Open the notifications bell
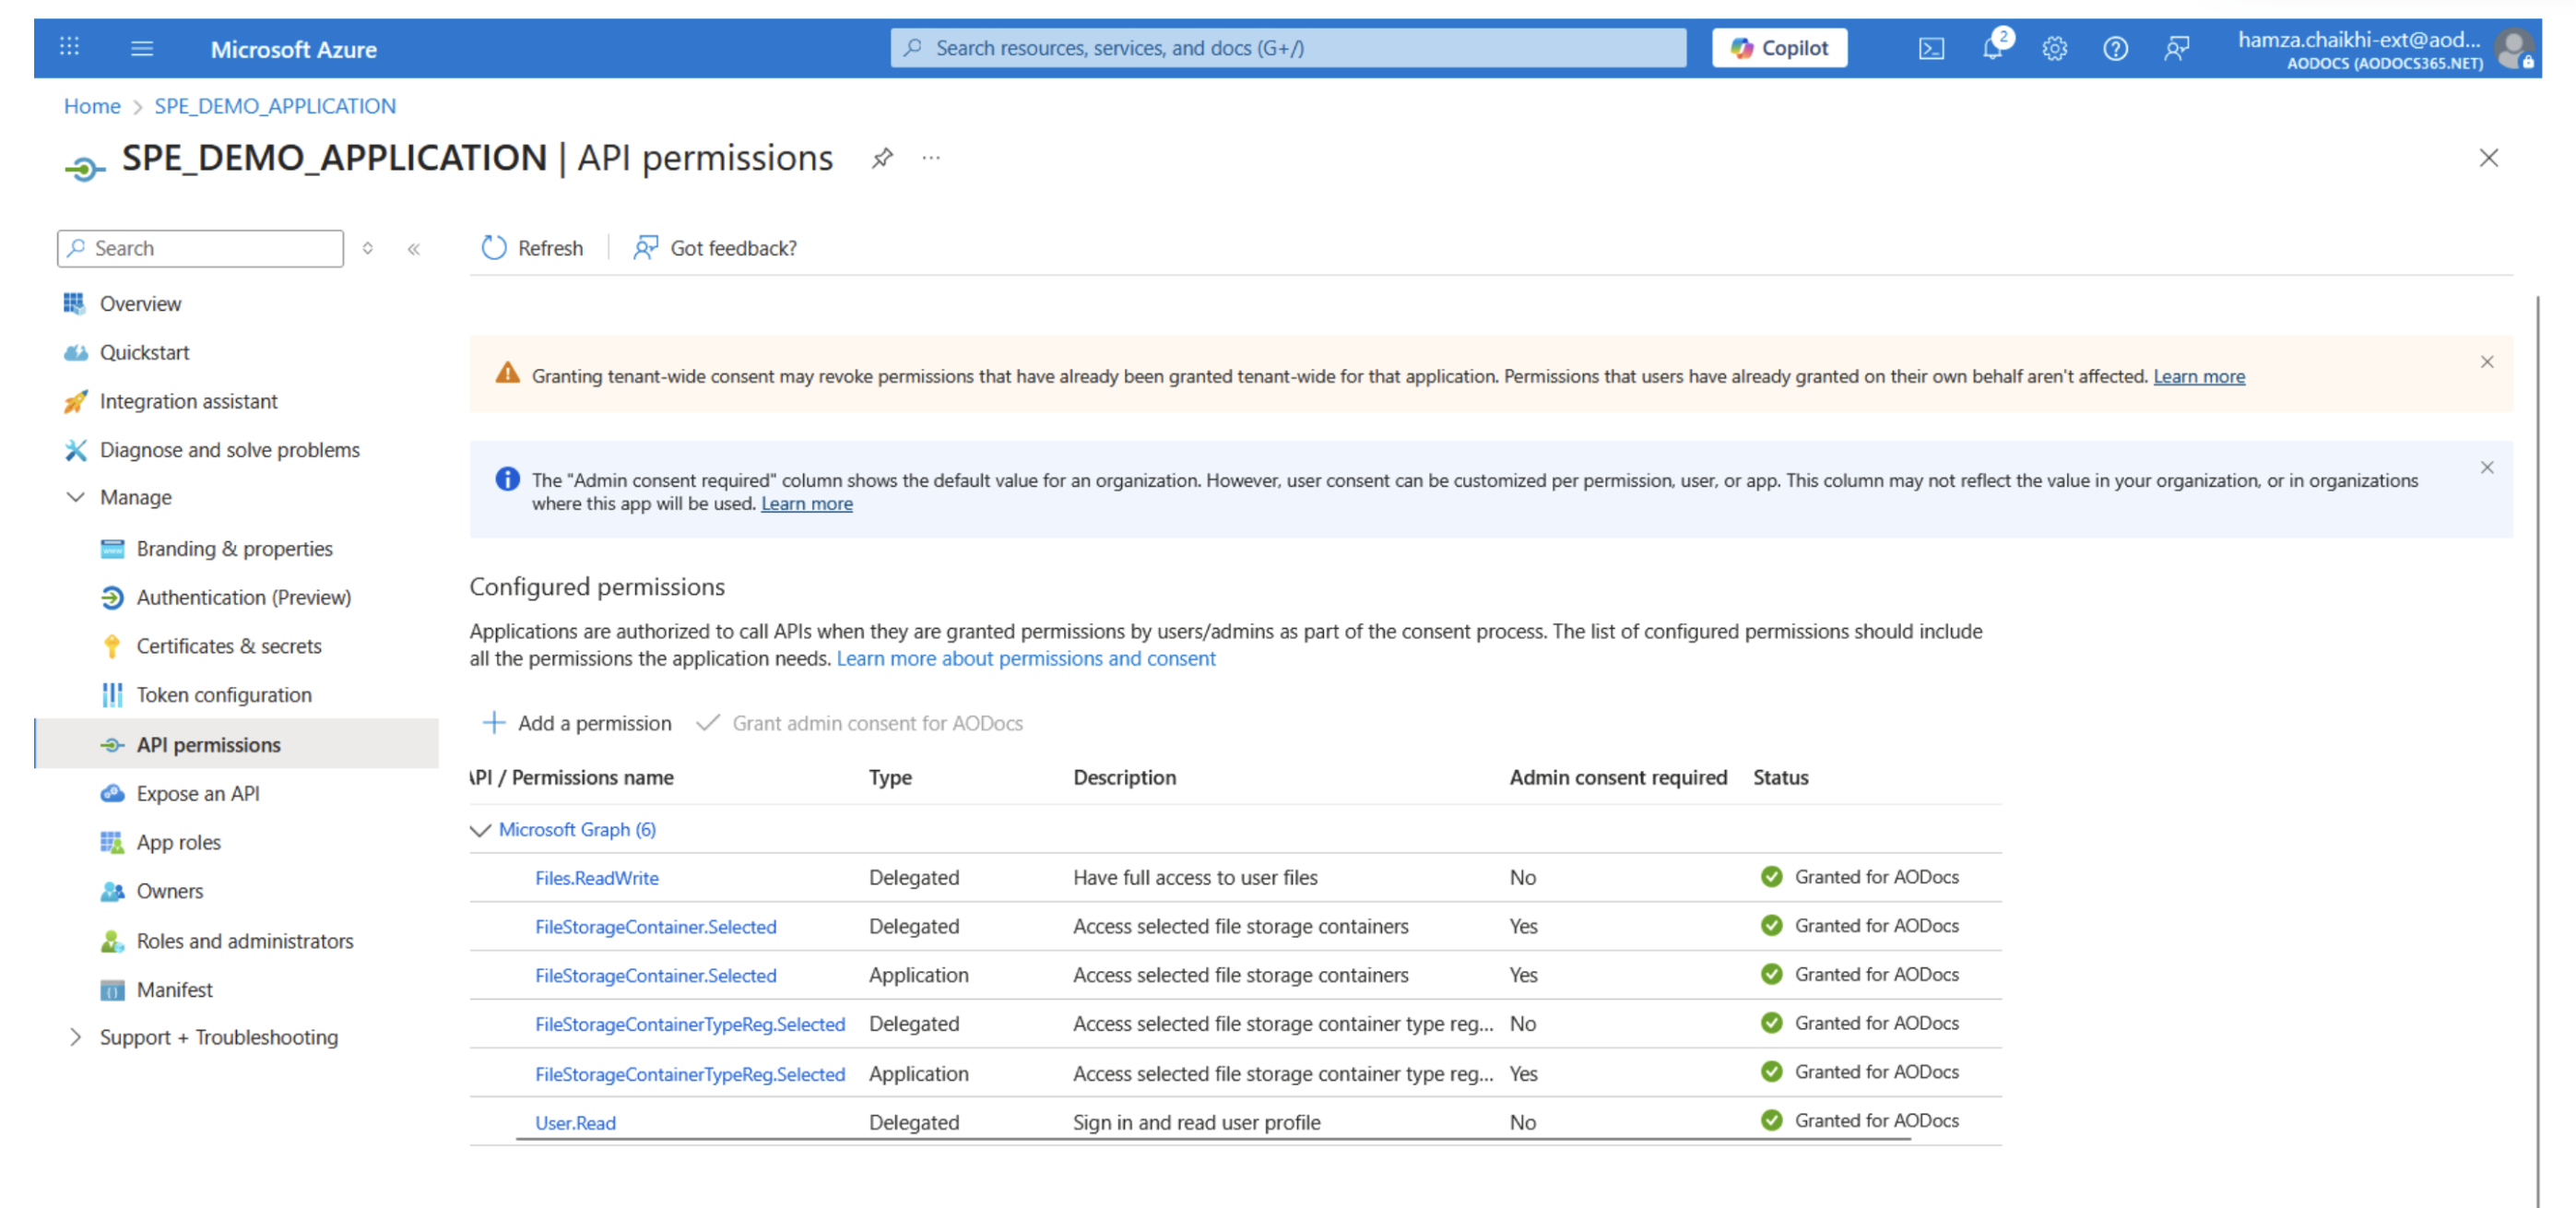 point(1993,47)
